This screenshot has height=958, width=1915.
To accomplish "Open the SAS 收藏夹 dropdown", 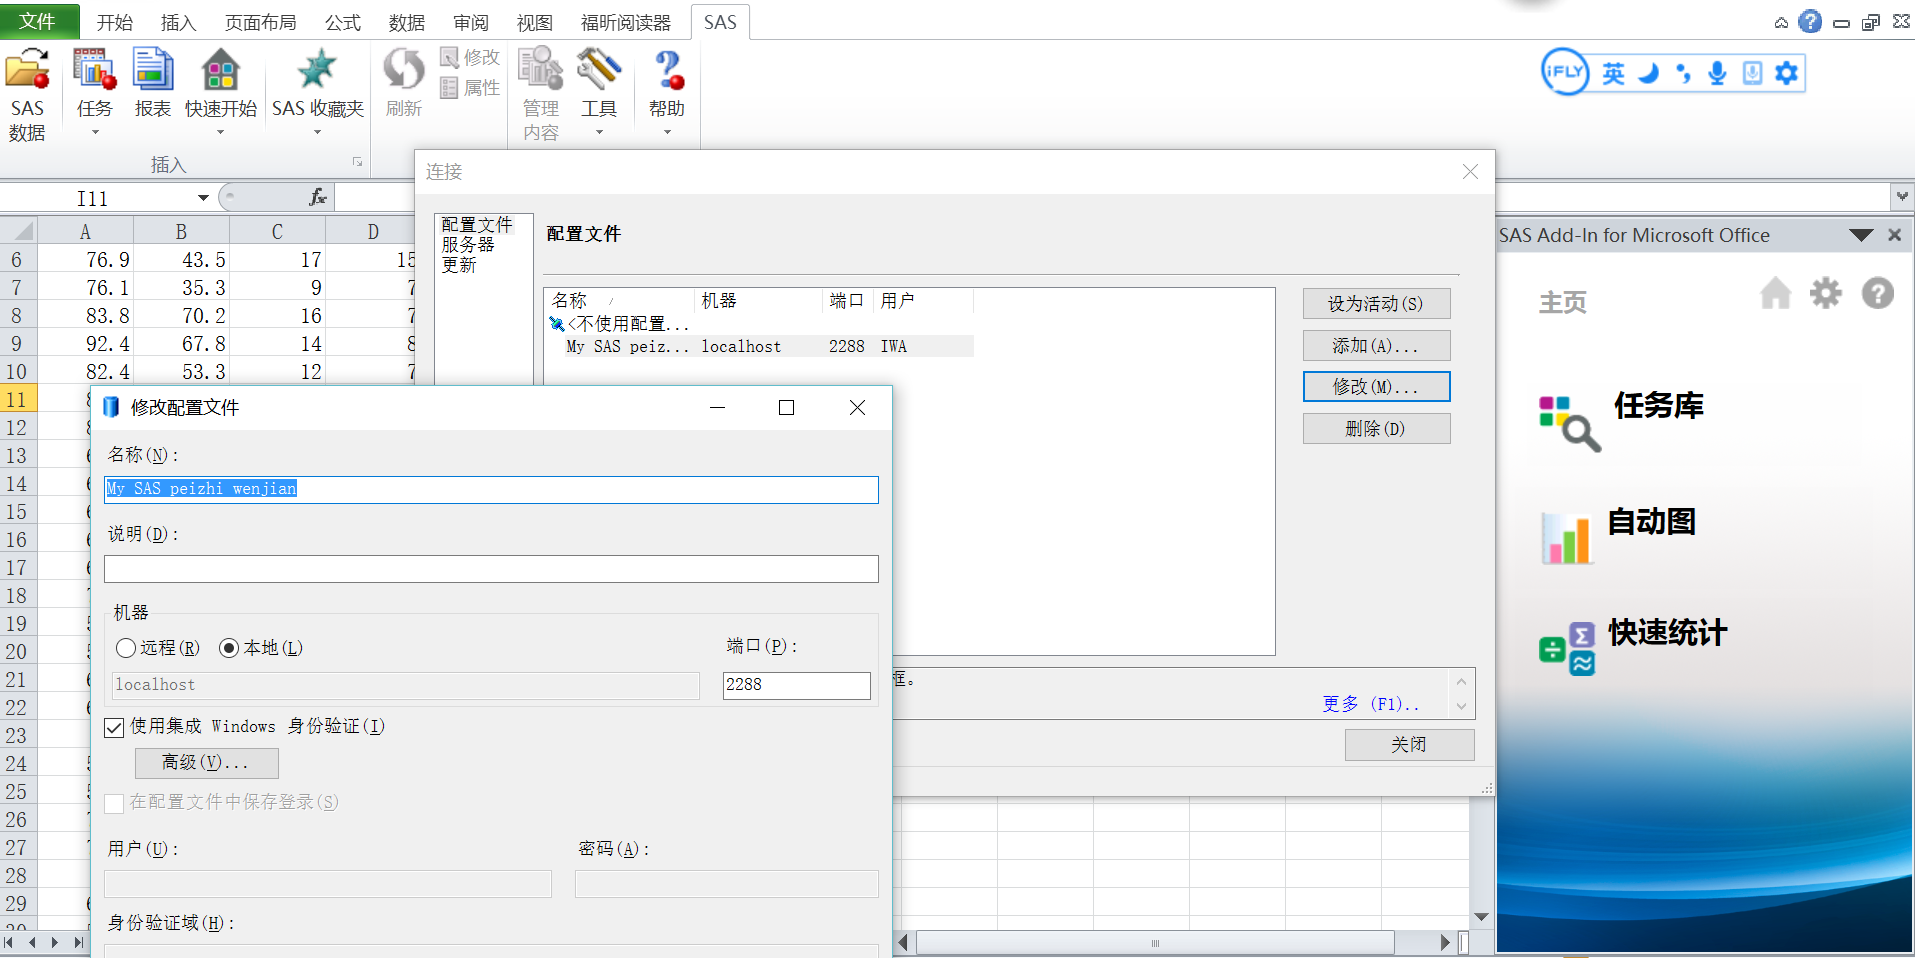I will (317, 132).
